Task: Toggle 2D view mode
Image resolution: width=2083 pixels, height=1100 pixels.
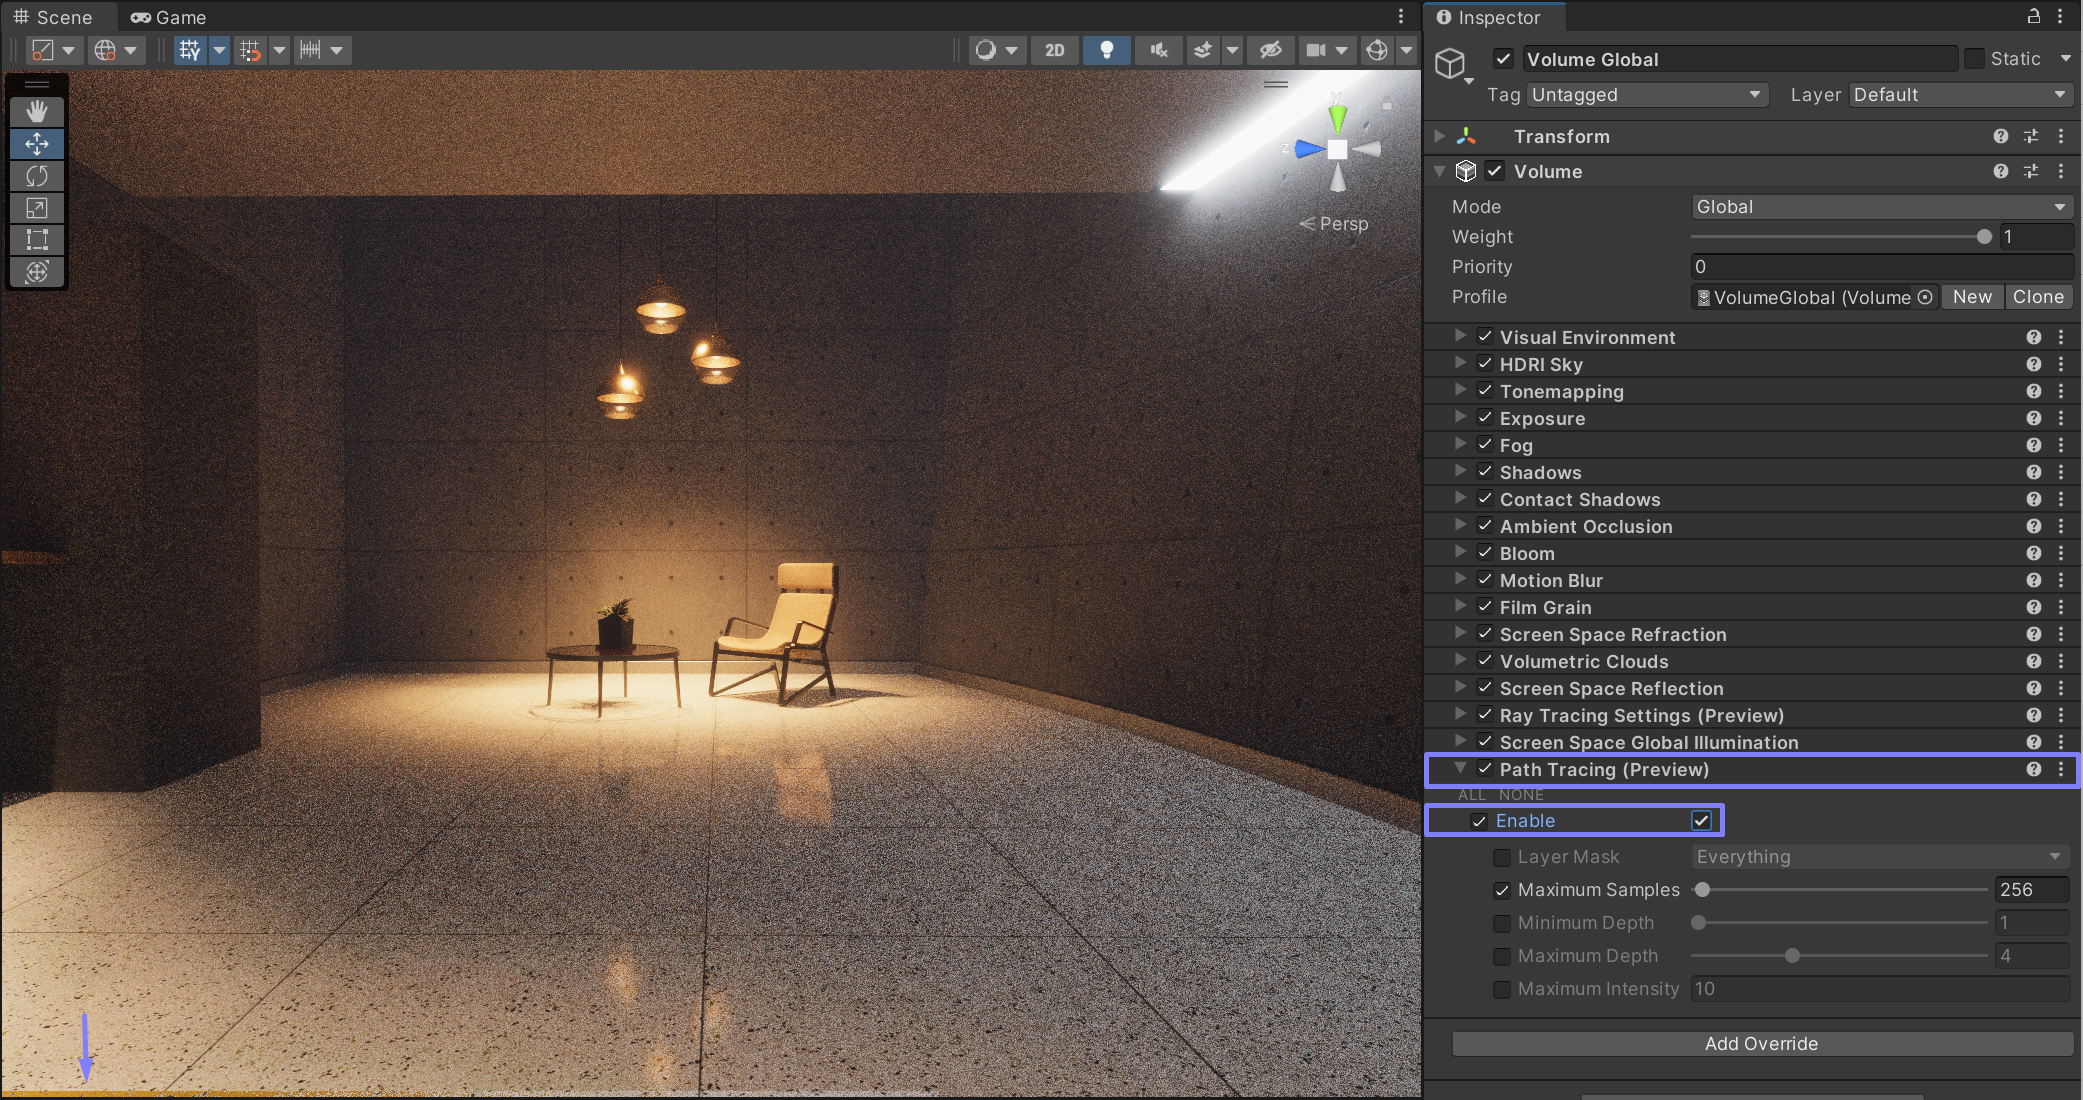Action: point(1054,50)
